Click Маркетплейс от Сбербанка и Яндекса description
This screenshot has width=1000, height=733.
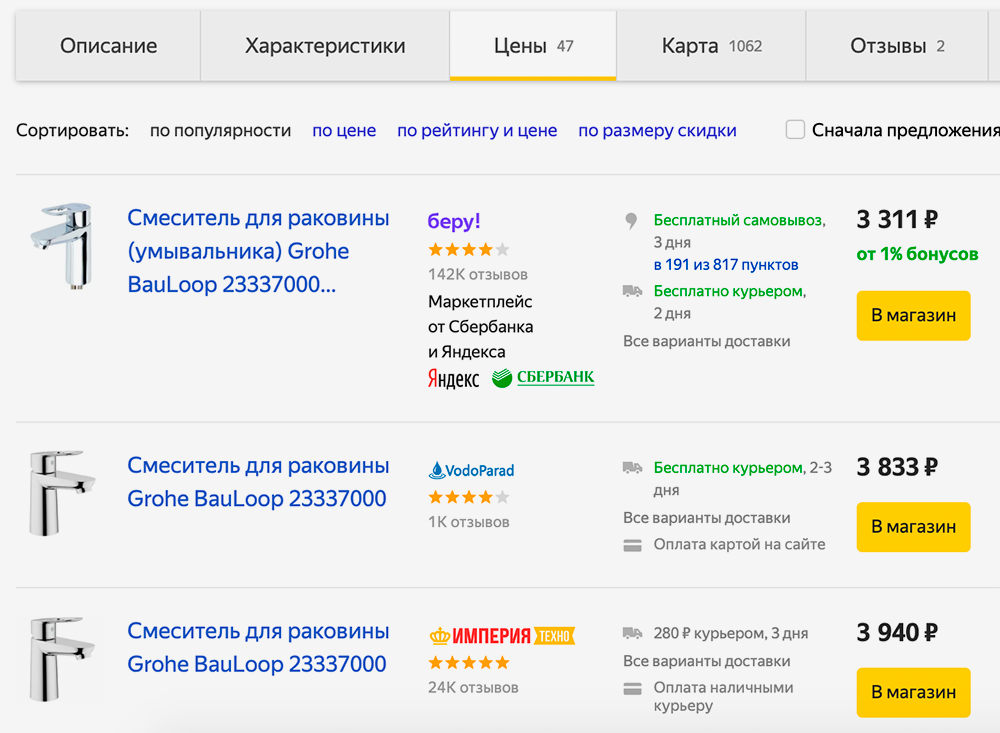click(480, 327)
